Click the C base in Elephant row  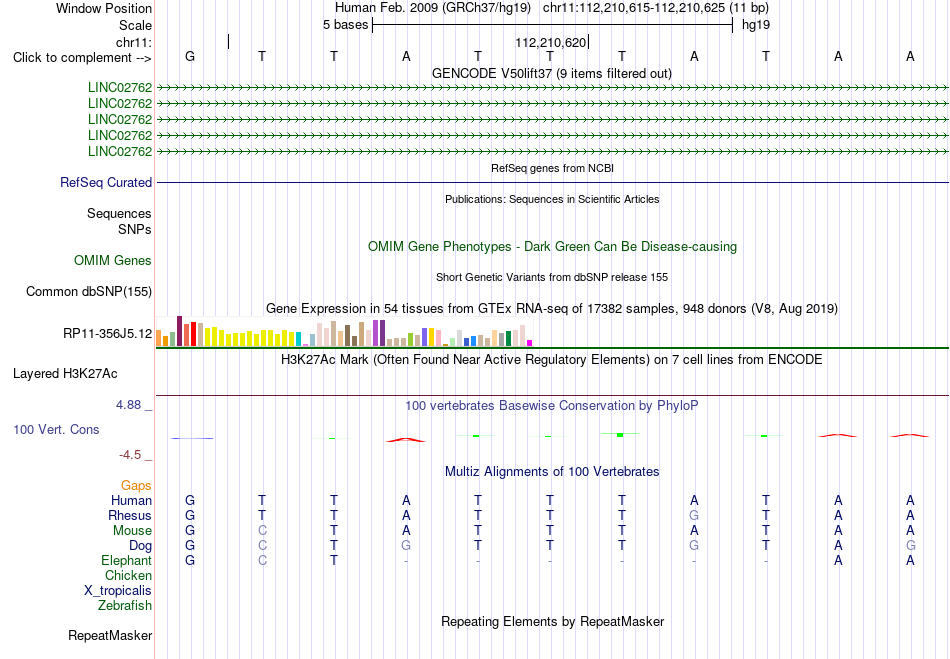click(x=262, y=560)
